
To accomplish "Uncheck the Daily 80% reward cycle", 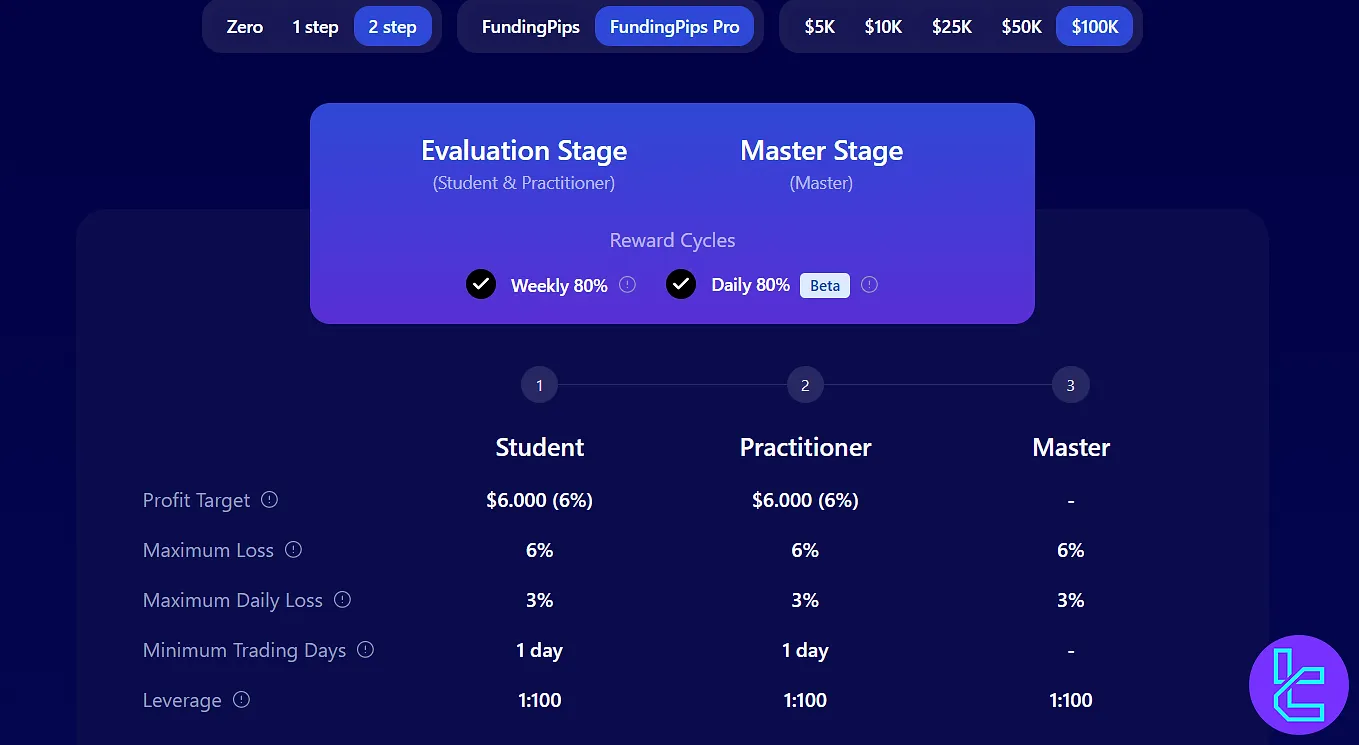I will click(681, 284).
